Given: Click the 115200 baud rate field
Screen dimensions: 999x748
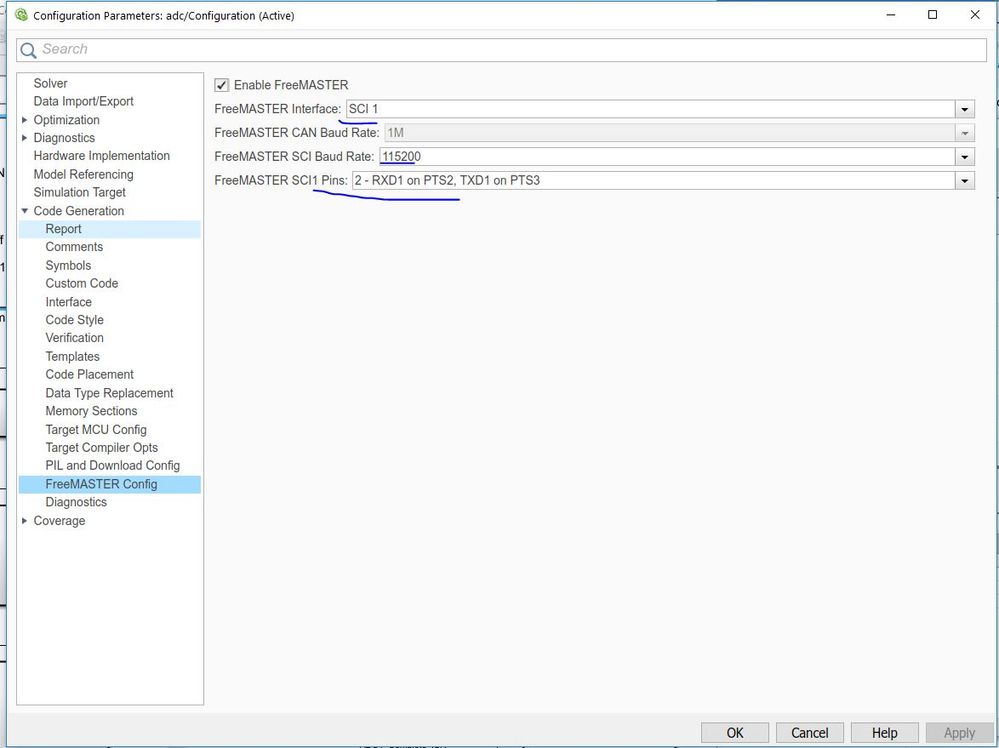Looking at the screenshot, I should (667, 157).
